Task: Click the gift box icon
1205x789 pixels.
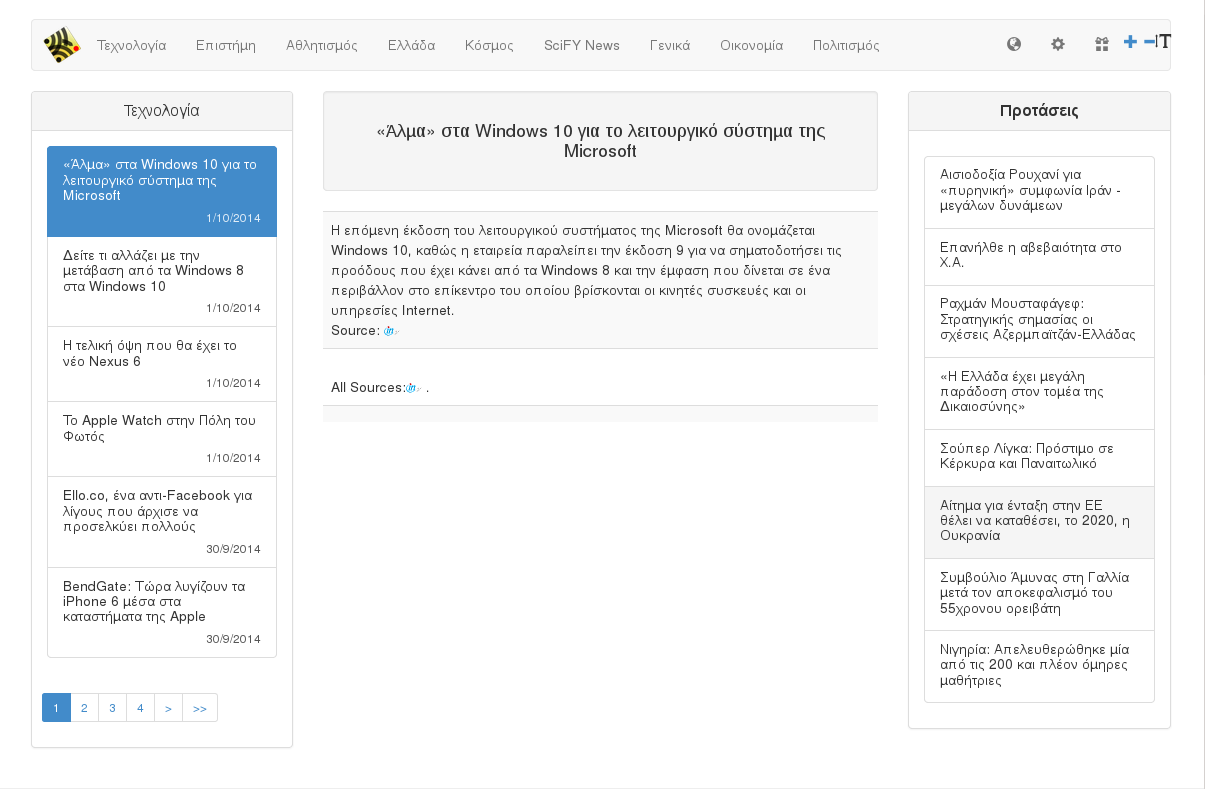Action: pyautogui.click(x=1102, y=44)
